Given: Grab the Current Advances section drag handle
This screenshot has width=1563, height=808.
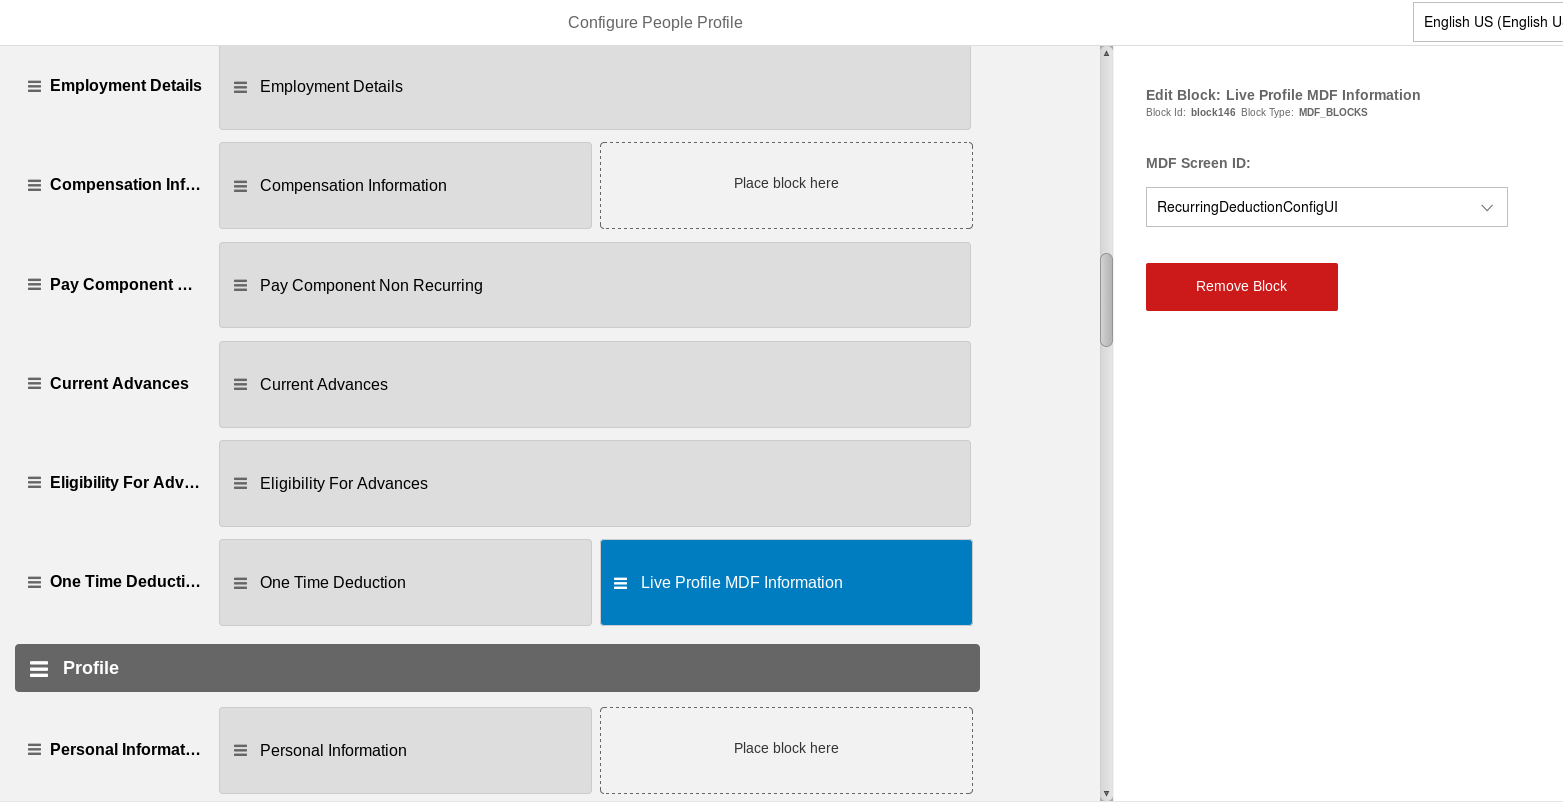Looking at the screenshot, I should point(34,384).
